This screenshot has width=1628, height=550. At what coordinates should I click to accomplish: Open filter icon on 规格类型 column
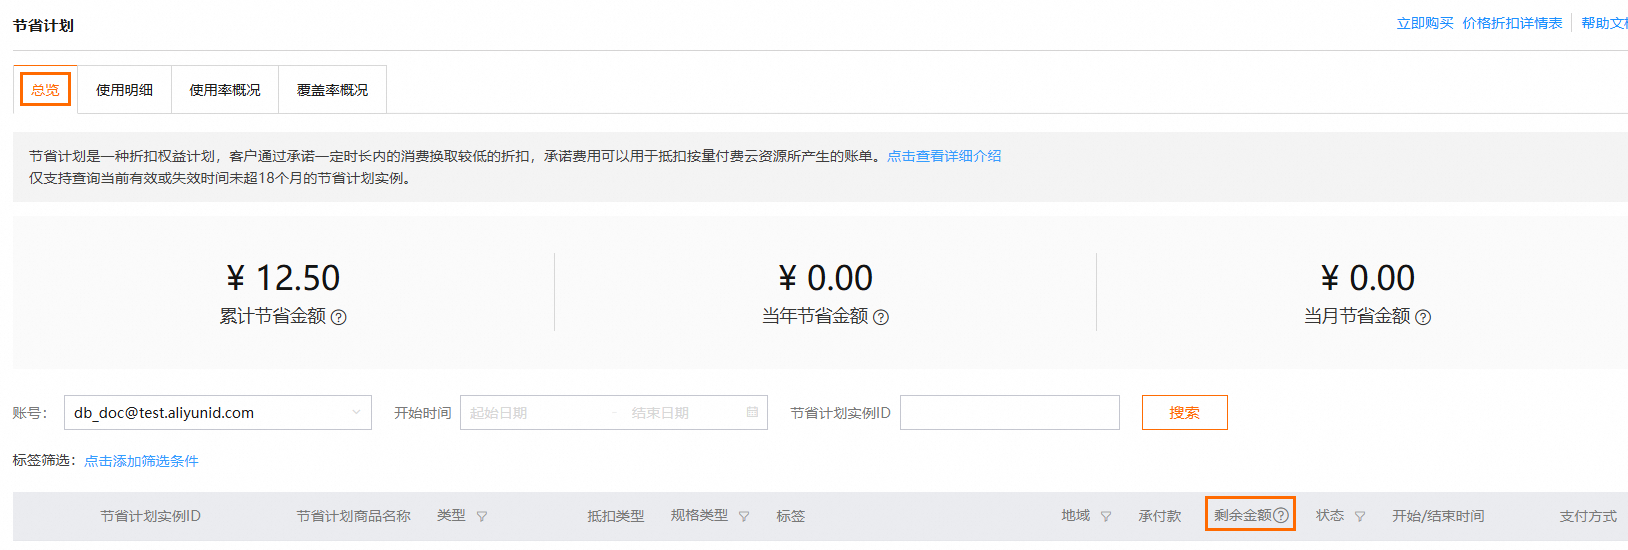[744, 517]
